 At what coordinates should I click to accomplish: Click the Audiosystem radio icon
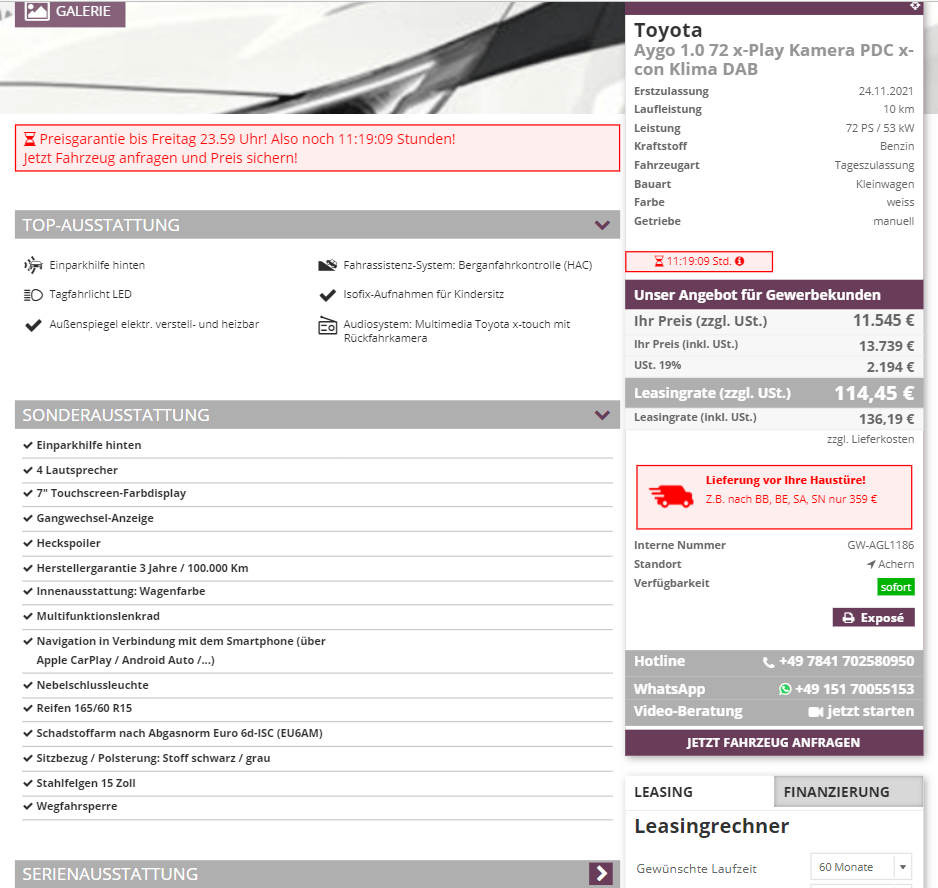click(x=327, y=325)
